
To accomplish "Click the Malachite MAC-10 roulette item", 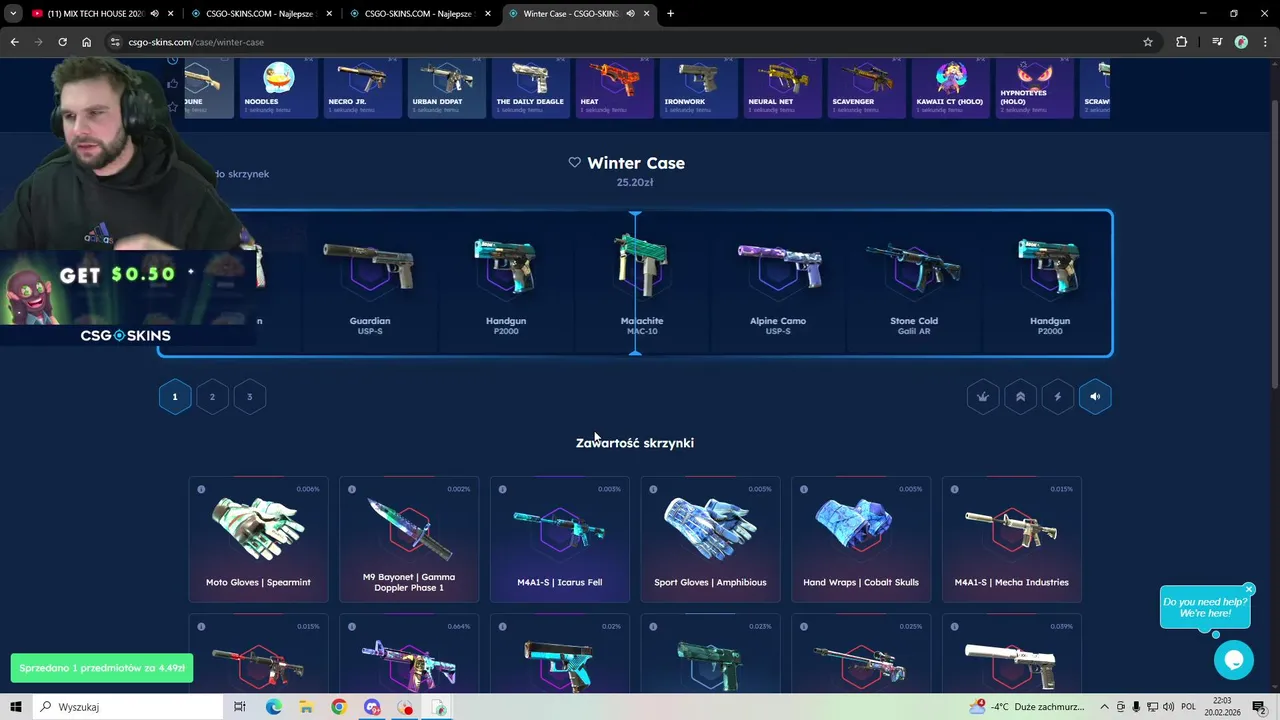I will coord(642,283).
